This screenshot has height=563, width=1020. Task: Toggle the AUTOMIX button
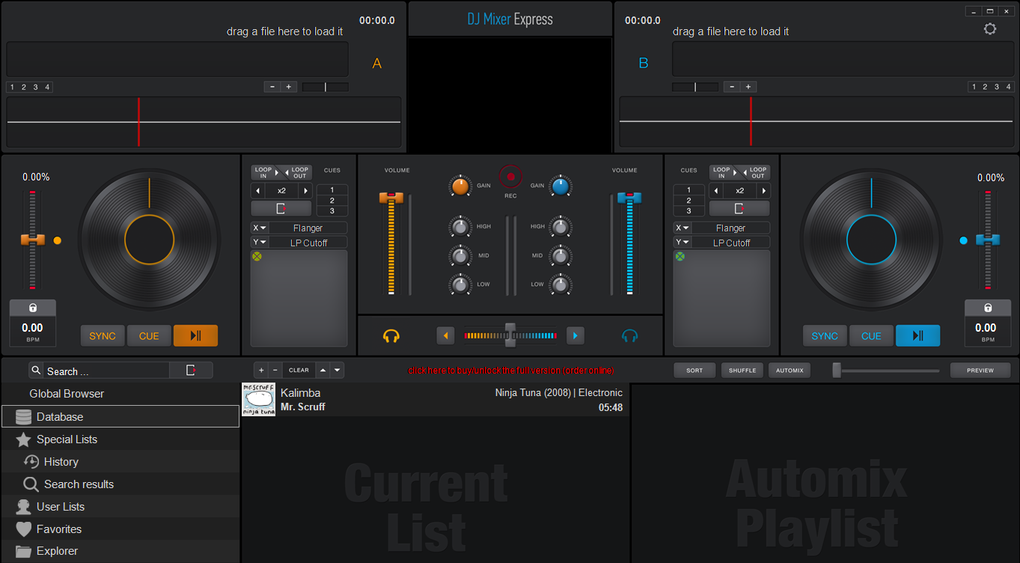pos(790,370)
